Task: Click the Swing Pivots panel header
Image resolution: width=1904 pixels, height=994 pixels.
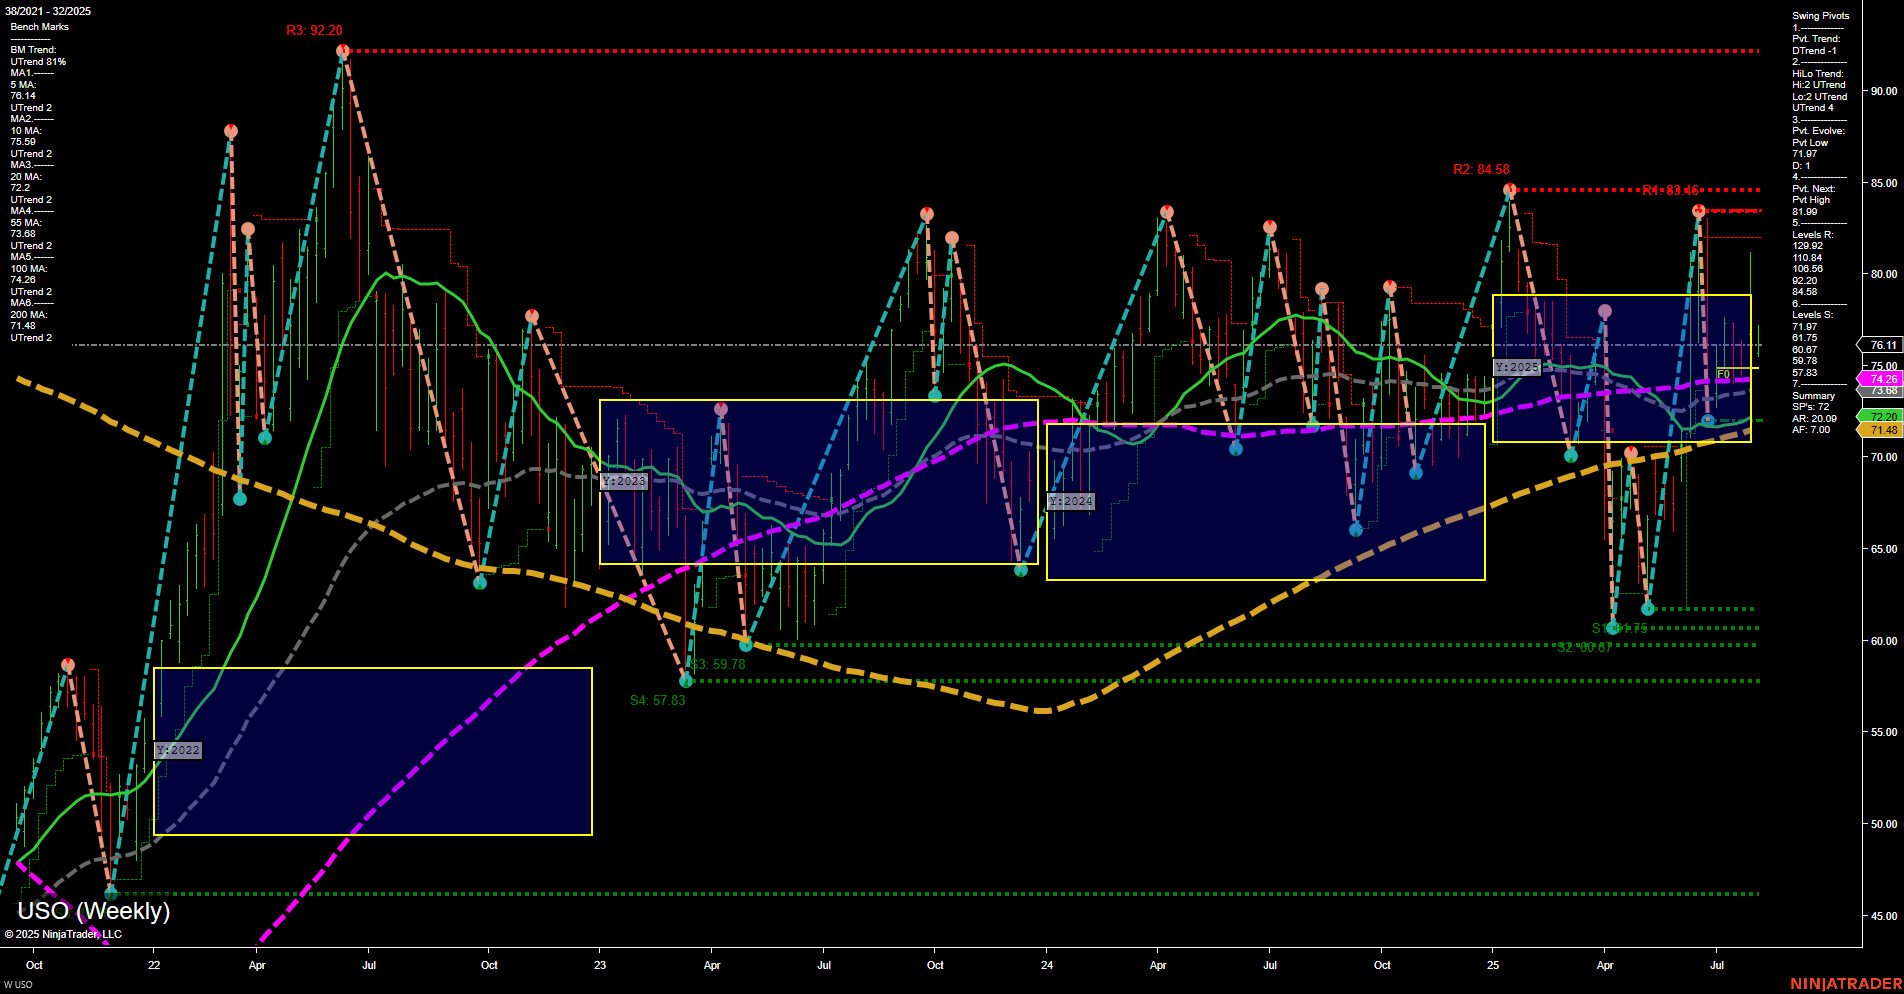Action: (x=1822, y=15)
